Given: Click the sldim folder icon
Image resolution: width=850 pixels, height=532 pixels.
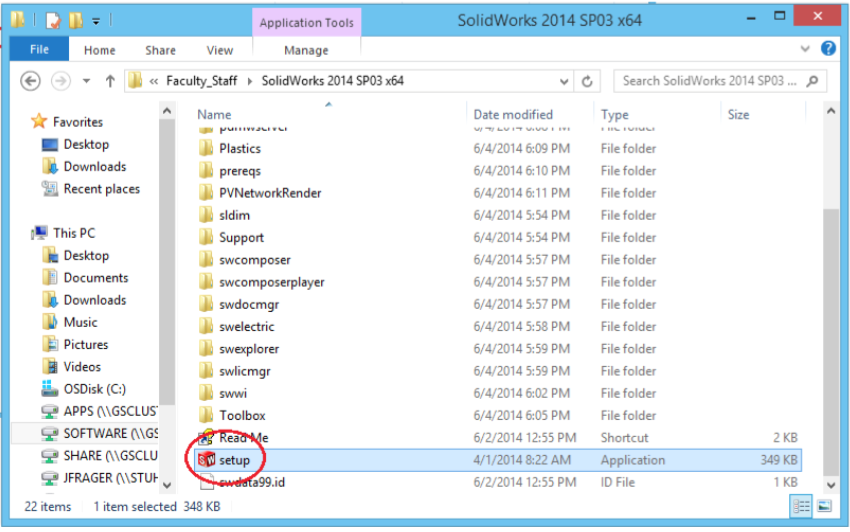Looking at the screenshot, I should click(205, 215).
